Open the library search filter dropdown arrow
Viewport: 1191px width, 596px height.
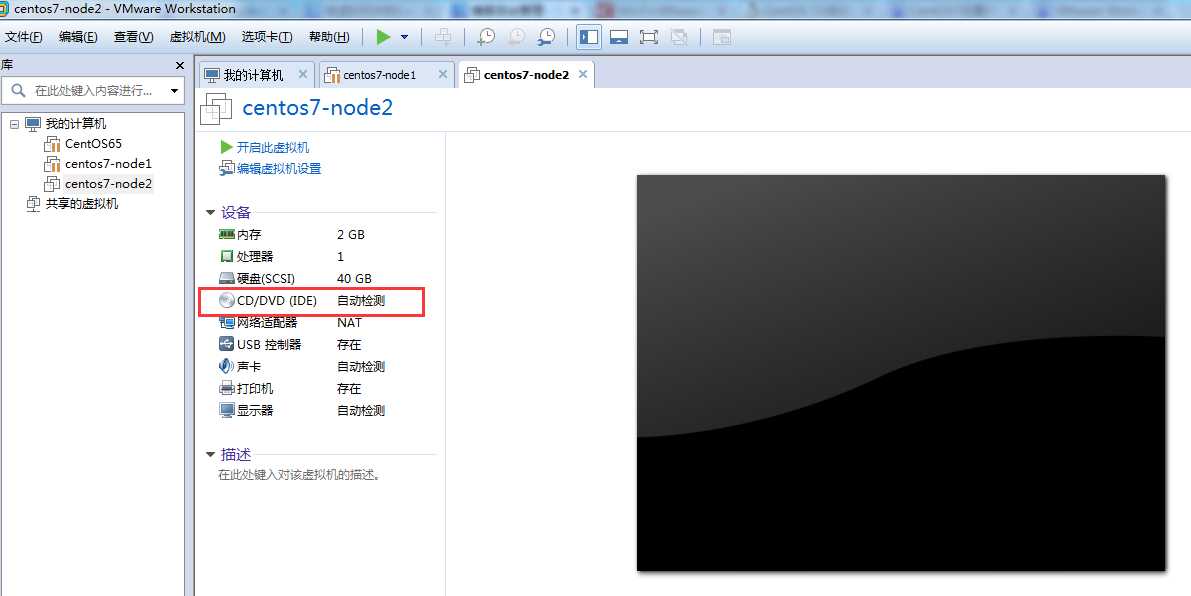click(175, 91)
